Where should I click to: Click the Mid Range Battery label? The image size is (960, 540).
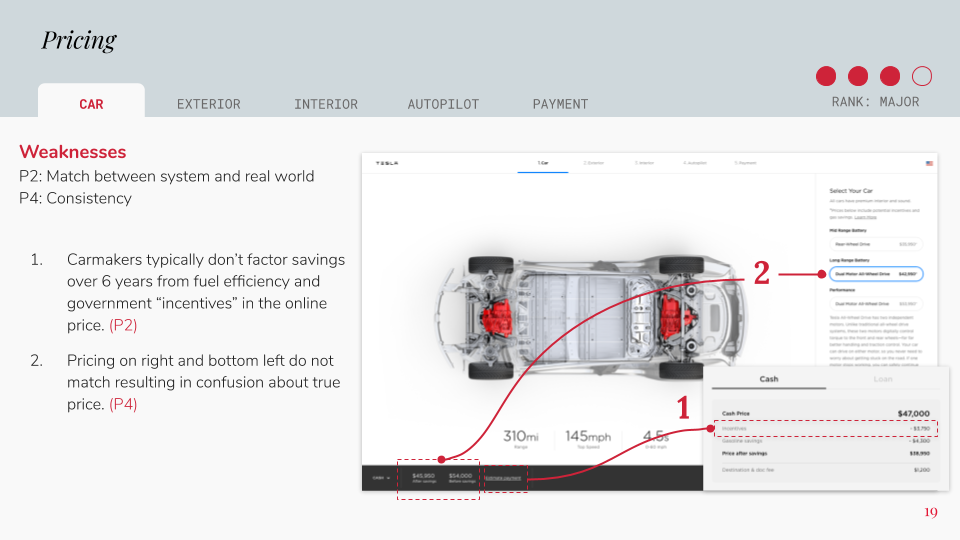pyautogui.click(x=848, y=231)
